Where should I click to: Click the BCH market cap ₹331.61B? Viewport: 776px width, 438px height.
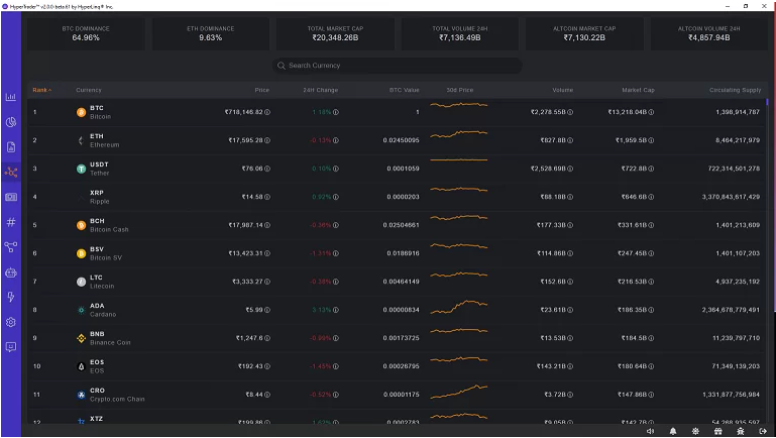[x=632, y=225]
